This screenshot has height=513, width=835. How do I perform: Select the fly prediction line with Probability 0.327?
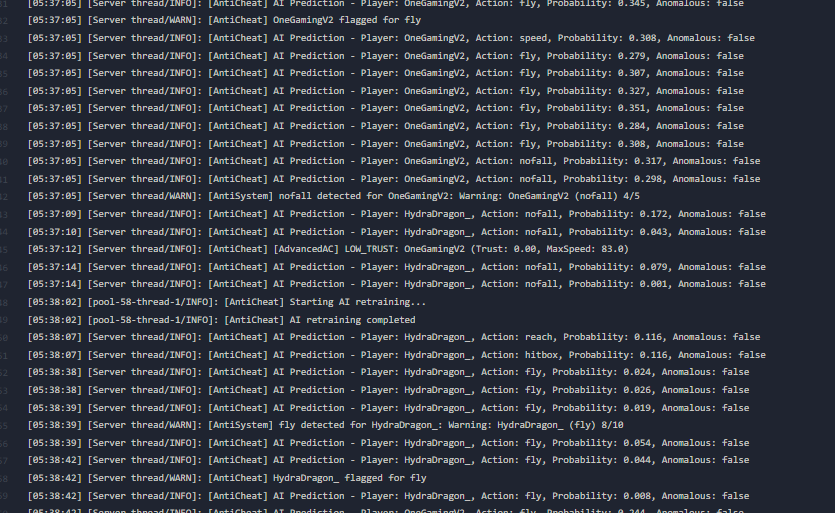(x=386, y=91)
